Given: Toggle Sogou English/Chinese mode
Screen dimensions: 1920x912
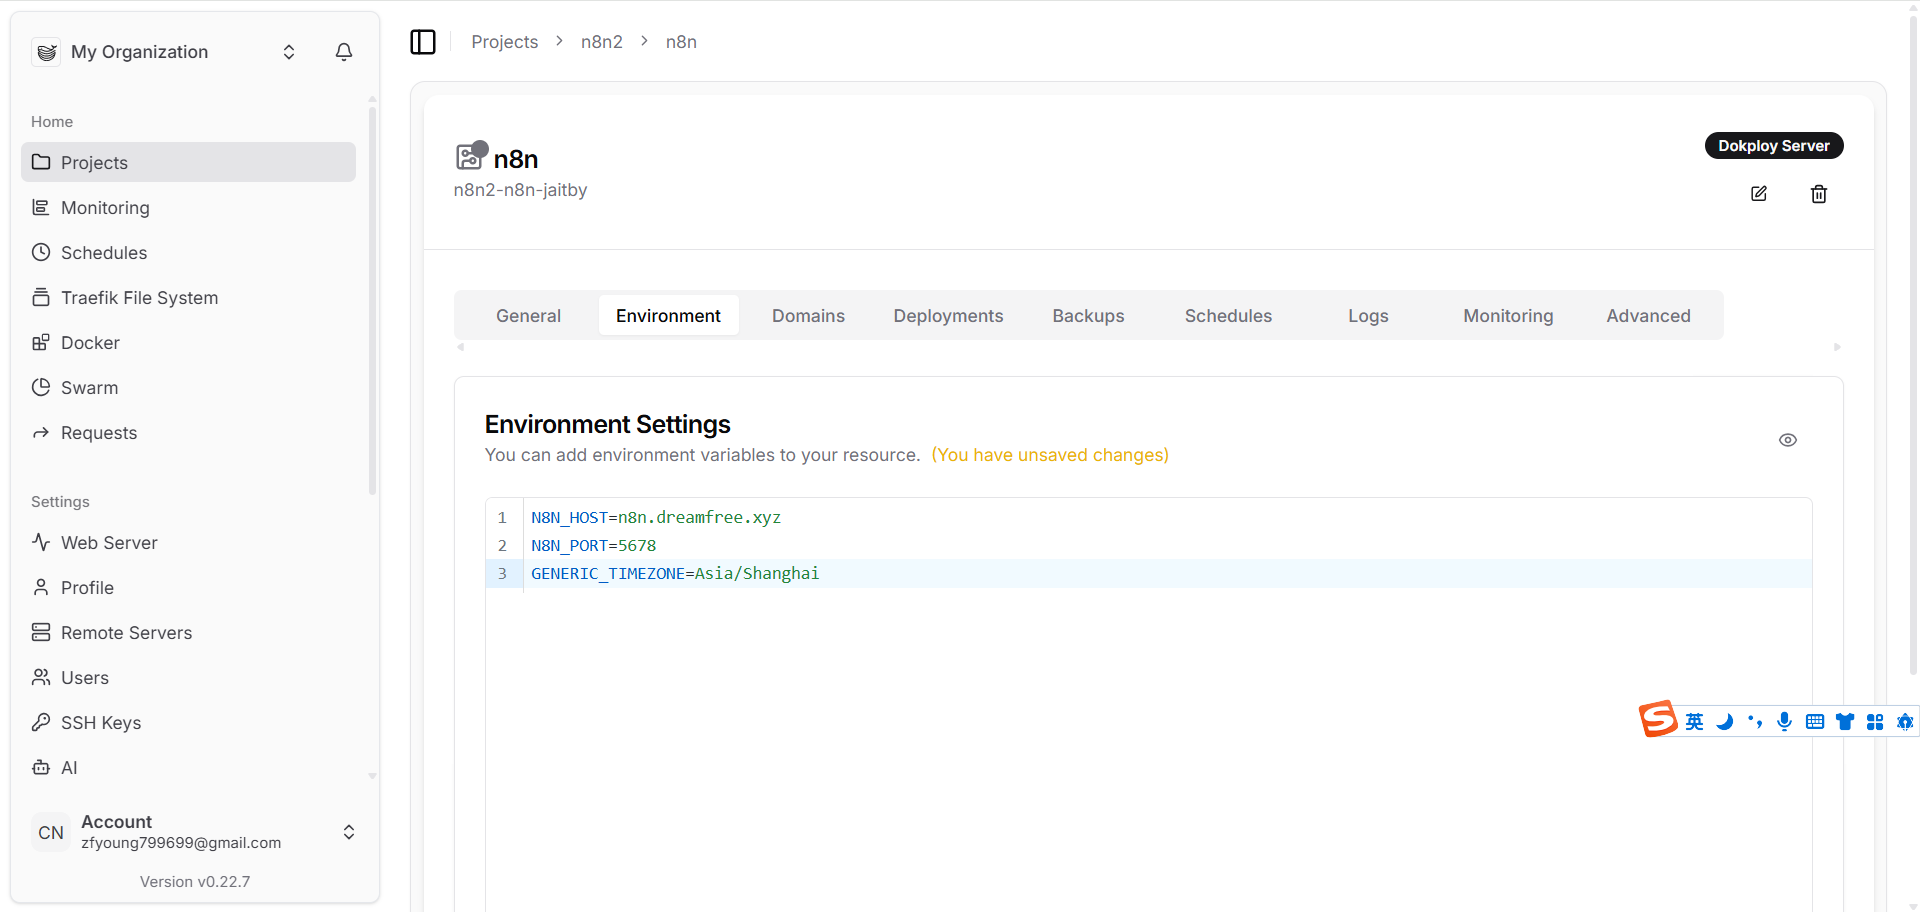Looking at the screenshot, I should (1694, 722).
